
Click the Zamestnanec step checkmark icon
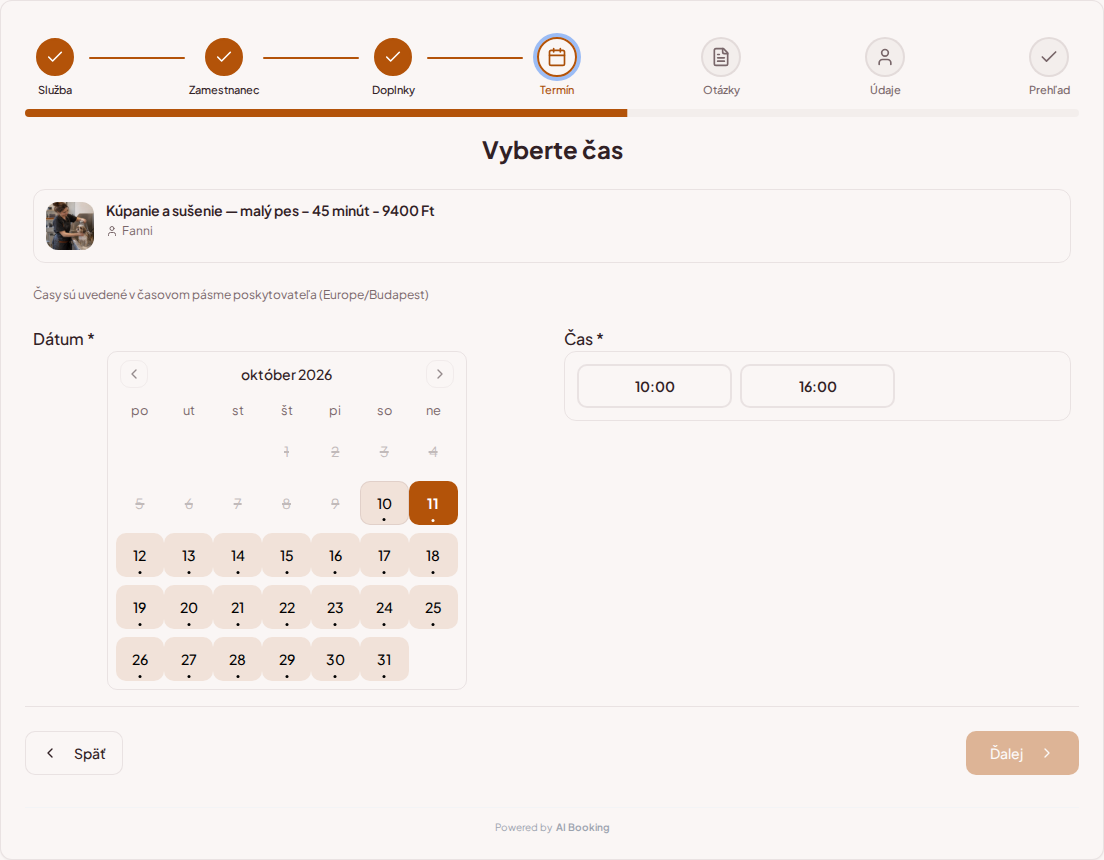click(224, 57)
